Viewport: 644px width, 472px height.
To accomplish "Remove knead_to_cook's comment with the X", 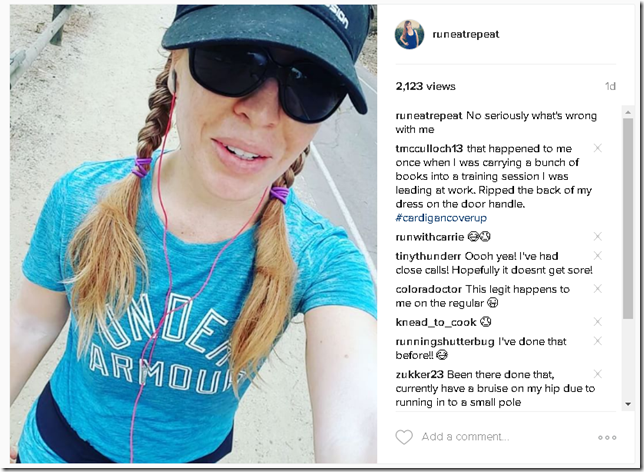I will click(x=598, y=321).
